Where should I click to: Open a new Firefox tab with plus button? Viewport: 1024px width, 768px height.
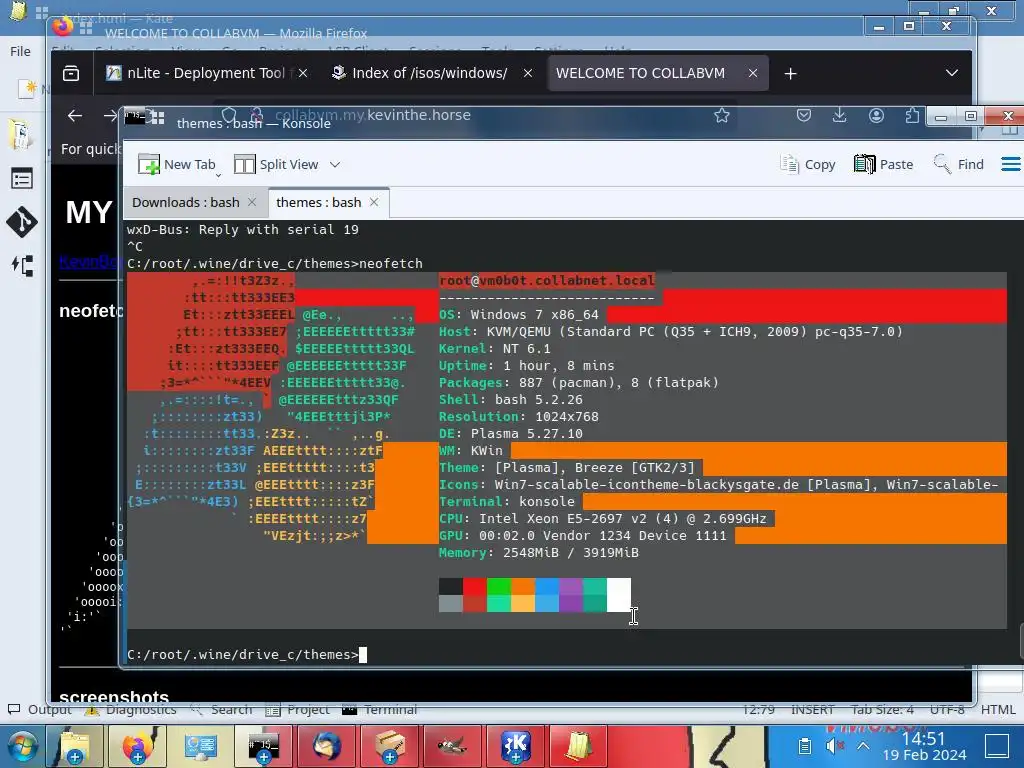click(x=790, y=74)
